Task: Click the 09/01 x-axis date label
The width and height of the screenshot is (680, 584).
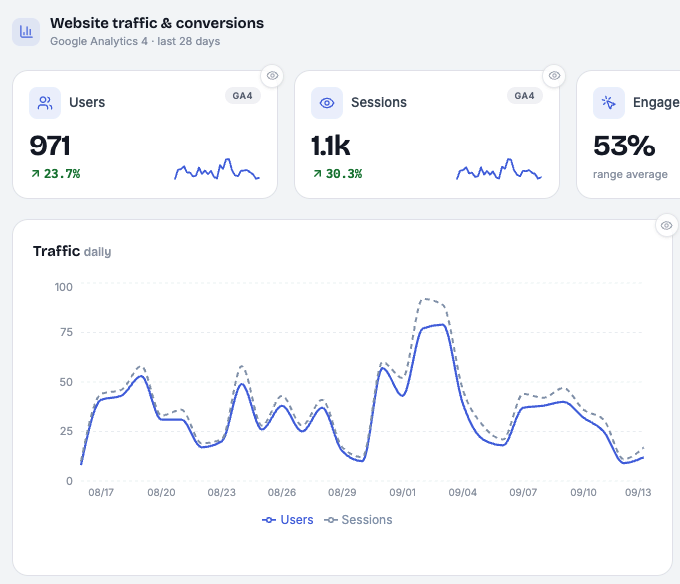Action: point(402,493)
